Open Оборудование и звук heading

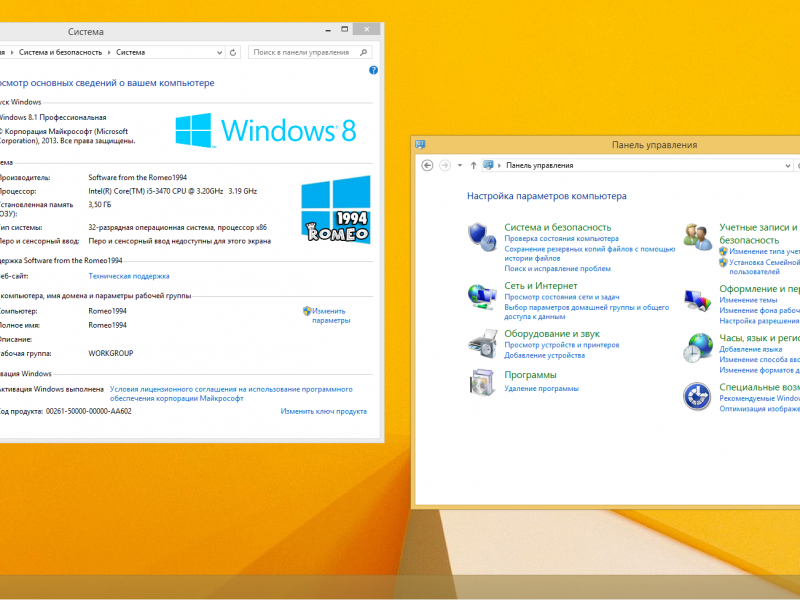point(552,334)
